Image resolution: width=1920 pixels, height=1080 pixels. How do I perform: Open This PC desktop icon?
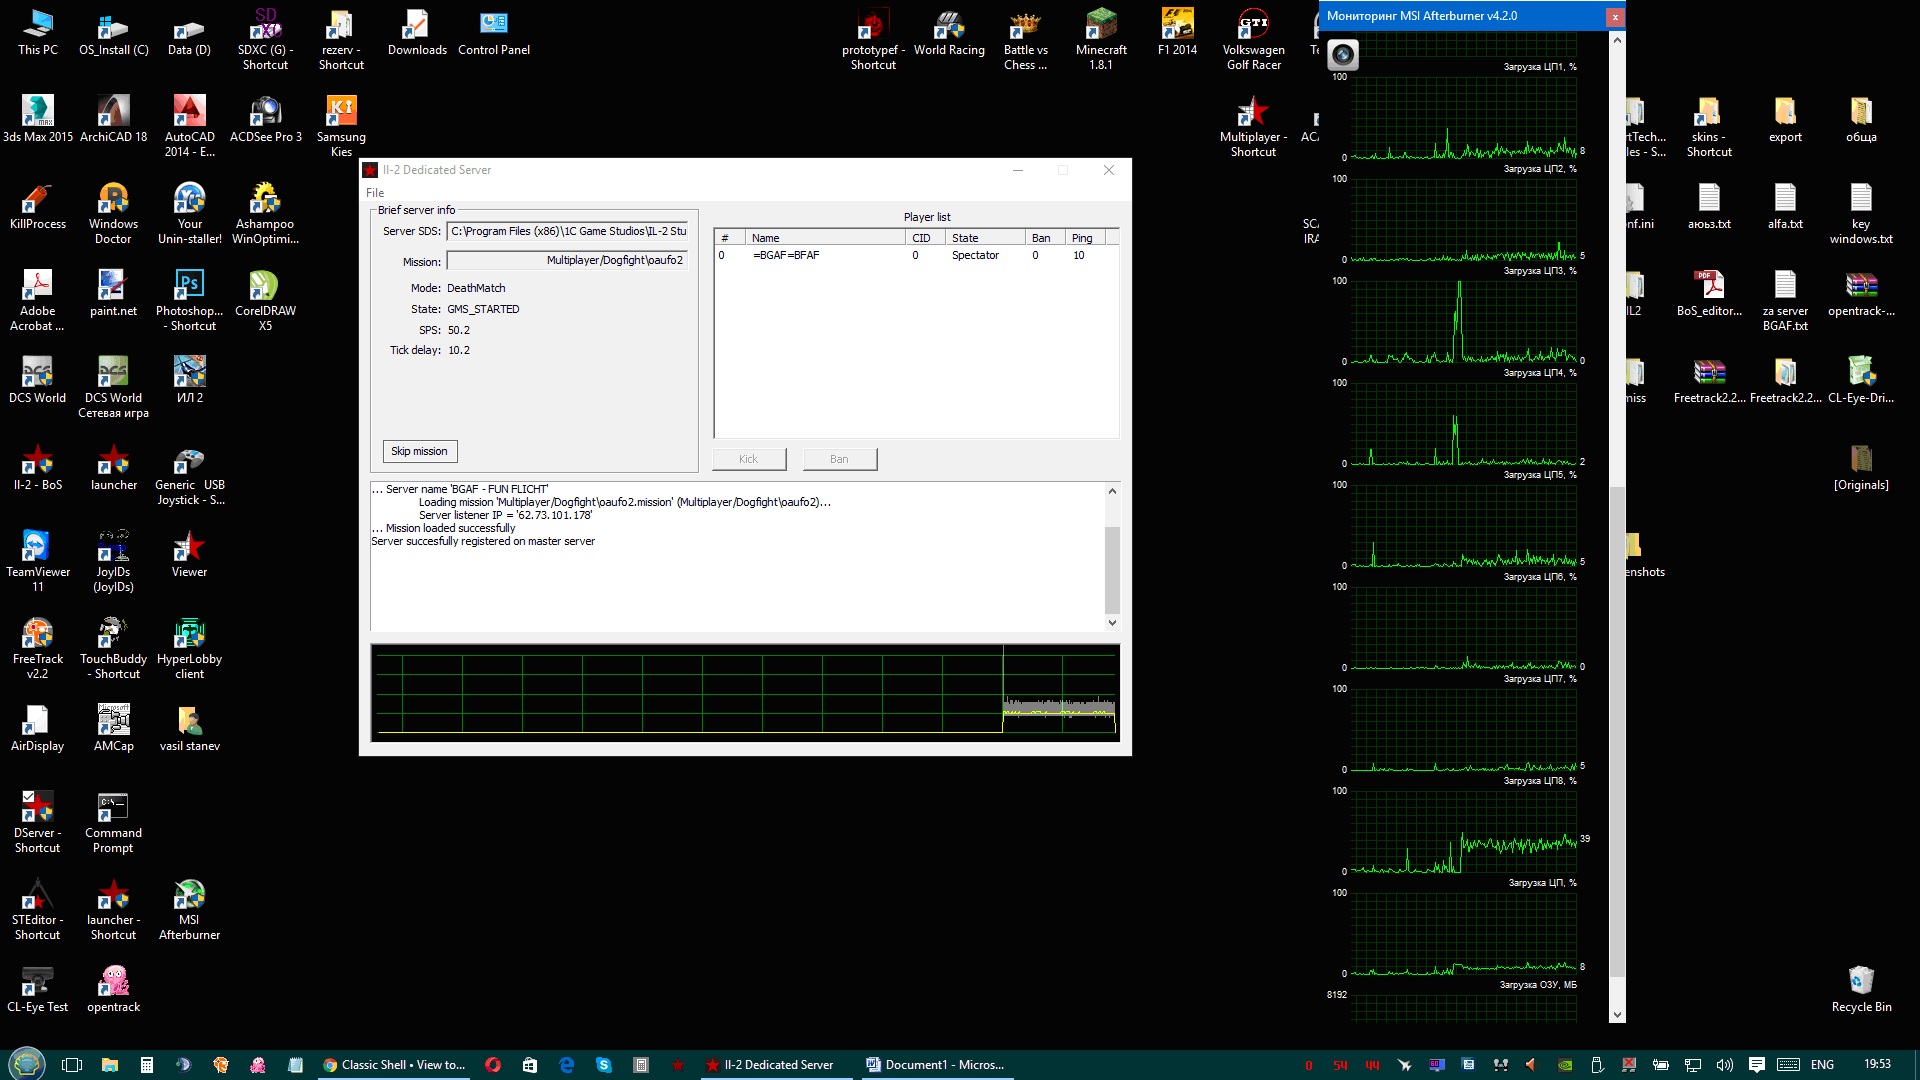[x=38, y=32]
